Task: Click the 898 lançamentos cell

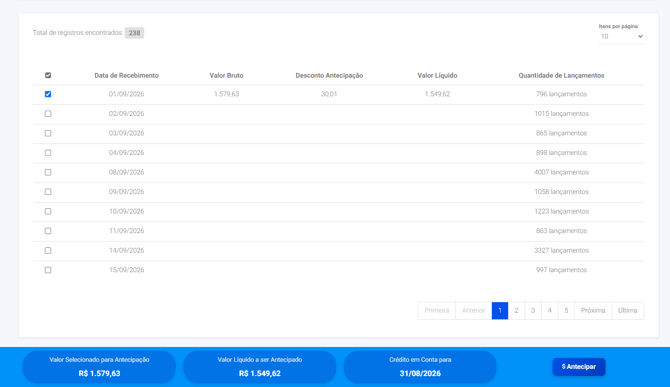Action: tap(561, 152)
